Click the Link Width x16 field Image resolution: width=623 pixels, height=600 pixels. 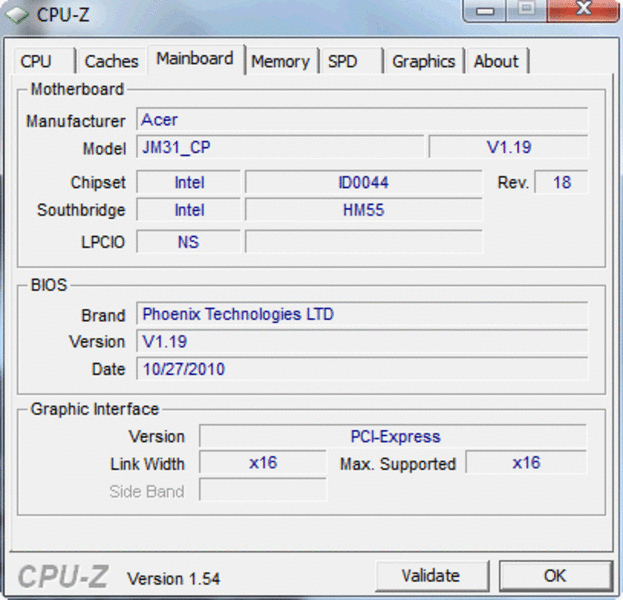pos(263,463)
